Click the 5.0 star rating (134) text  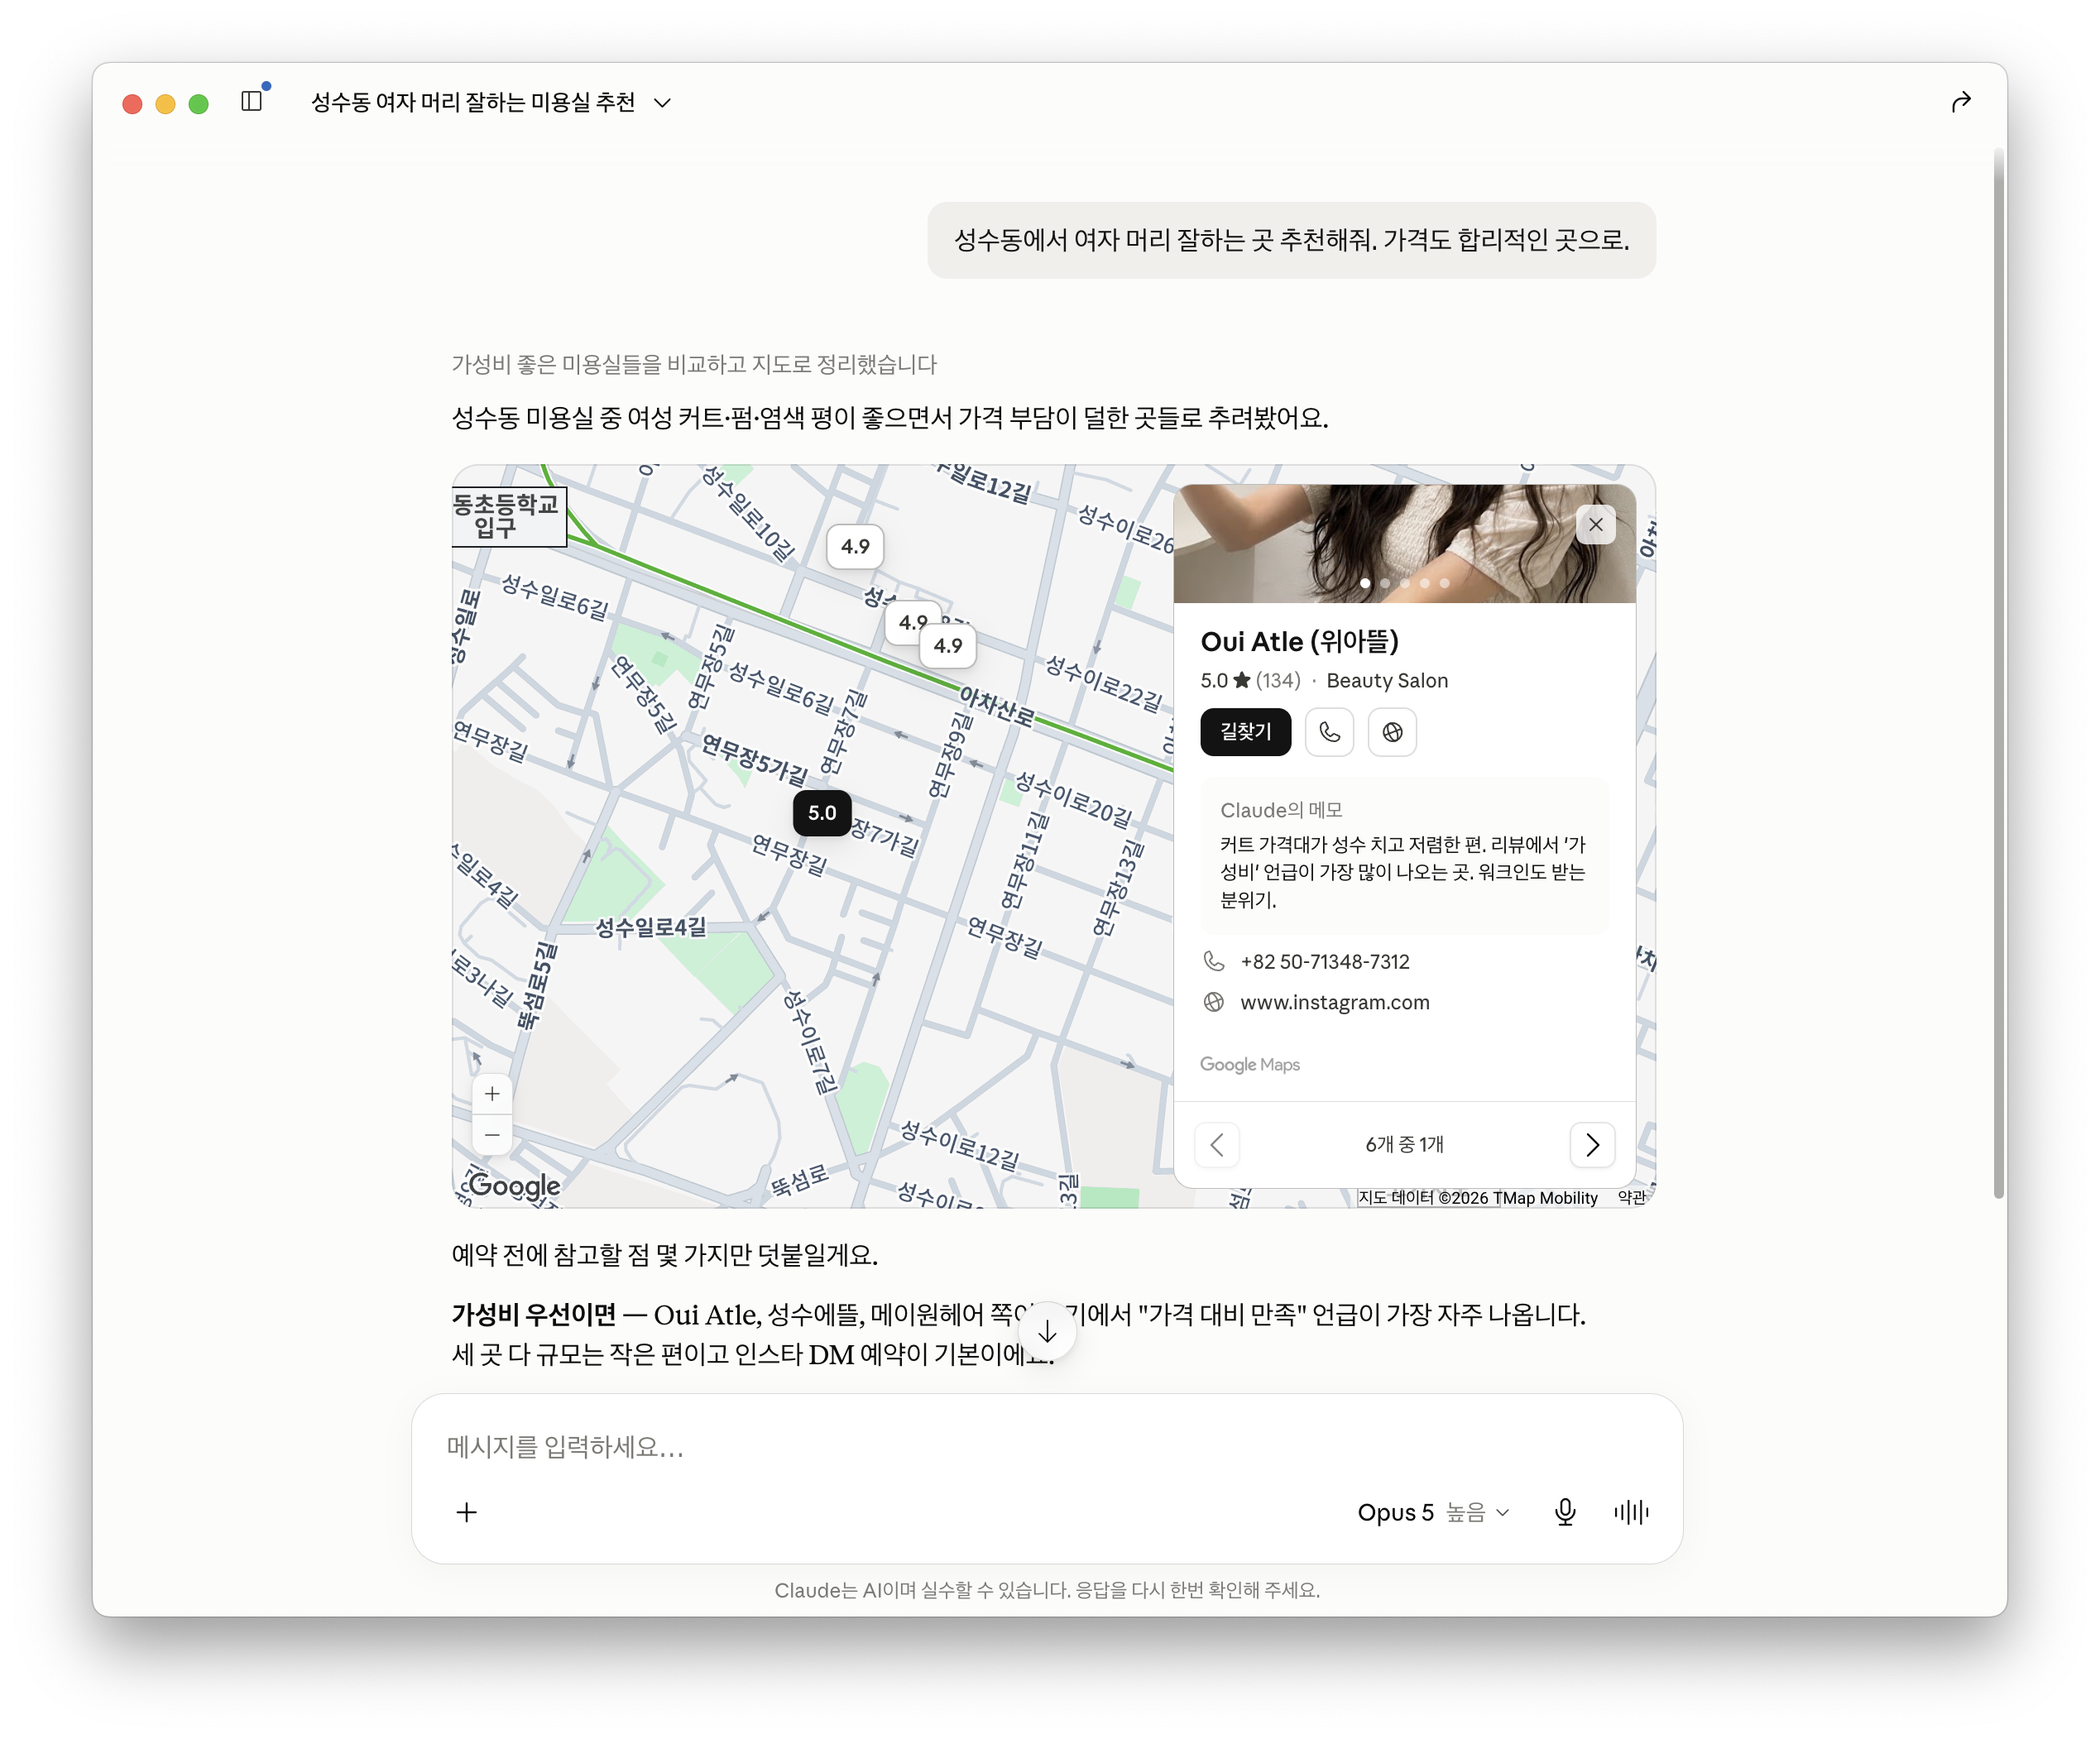pos(1250,680)
